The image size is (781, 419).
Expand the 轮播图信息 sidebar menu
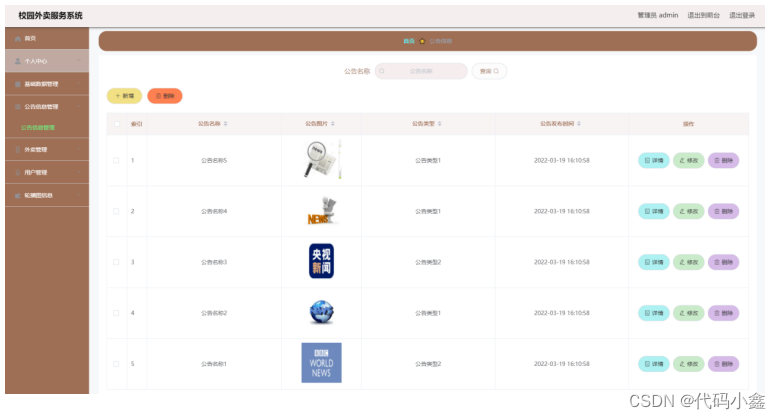pos(47,195)
